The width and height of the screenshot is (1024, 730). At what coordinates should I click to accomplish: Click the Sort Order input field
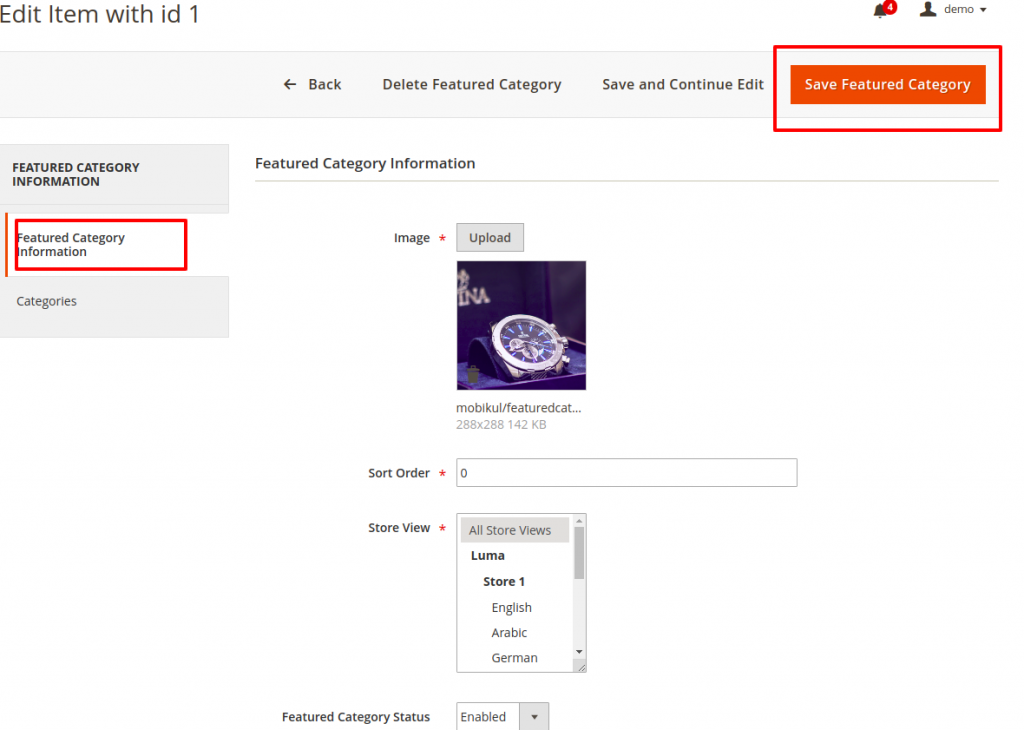[626, 473]
